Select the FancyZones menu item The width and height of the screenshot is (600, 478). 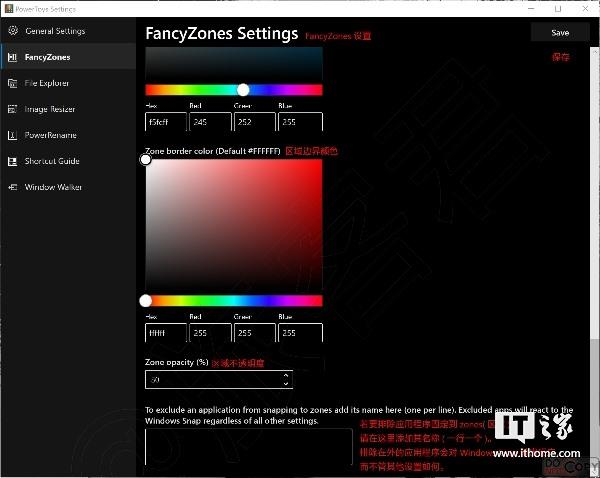tap(68, 57)
